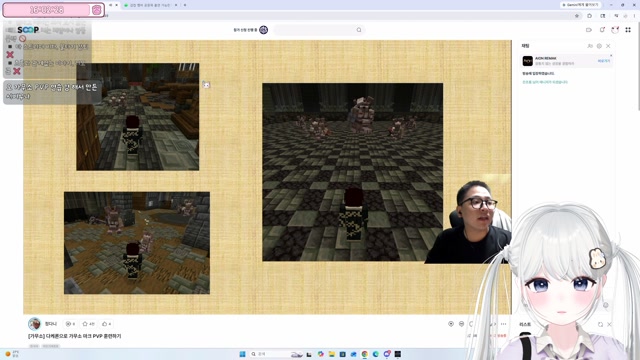Image resolution: width=640 pixels, height=360 pixels.
Task: Click the streamer name beside avatar
Action: (51, 324)
